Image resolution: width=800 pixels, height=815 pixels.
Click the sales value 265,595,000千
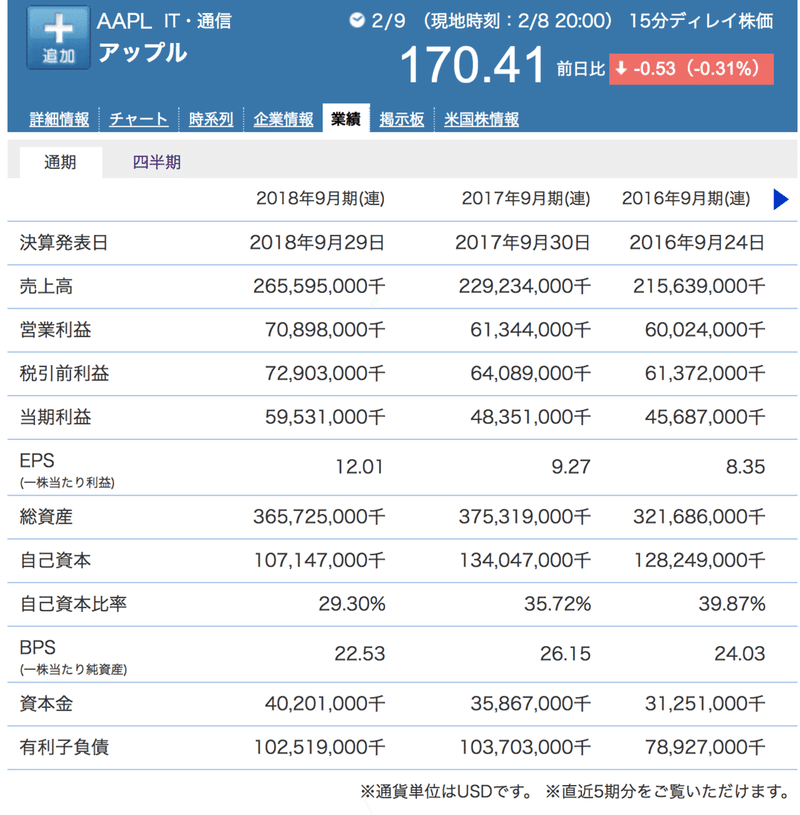pyautogui.click(x=319, y=286)
